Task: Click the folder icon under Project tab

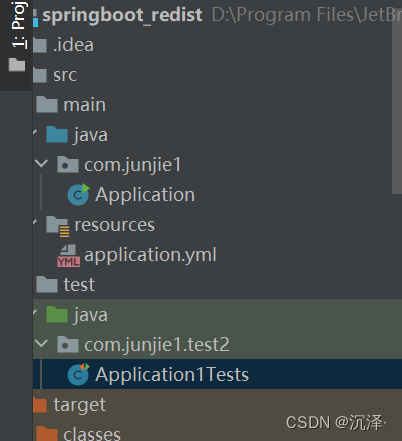Action: coord(17,64)
